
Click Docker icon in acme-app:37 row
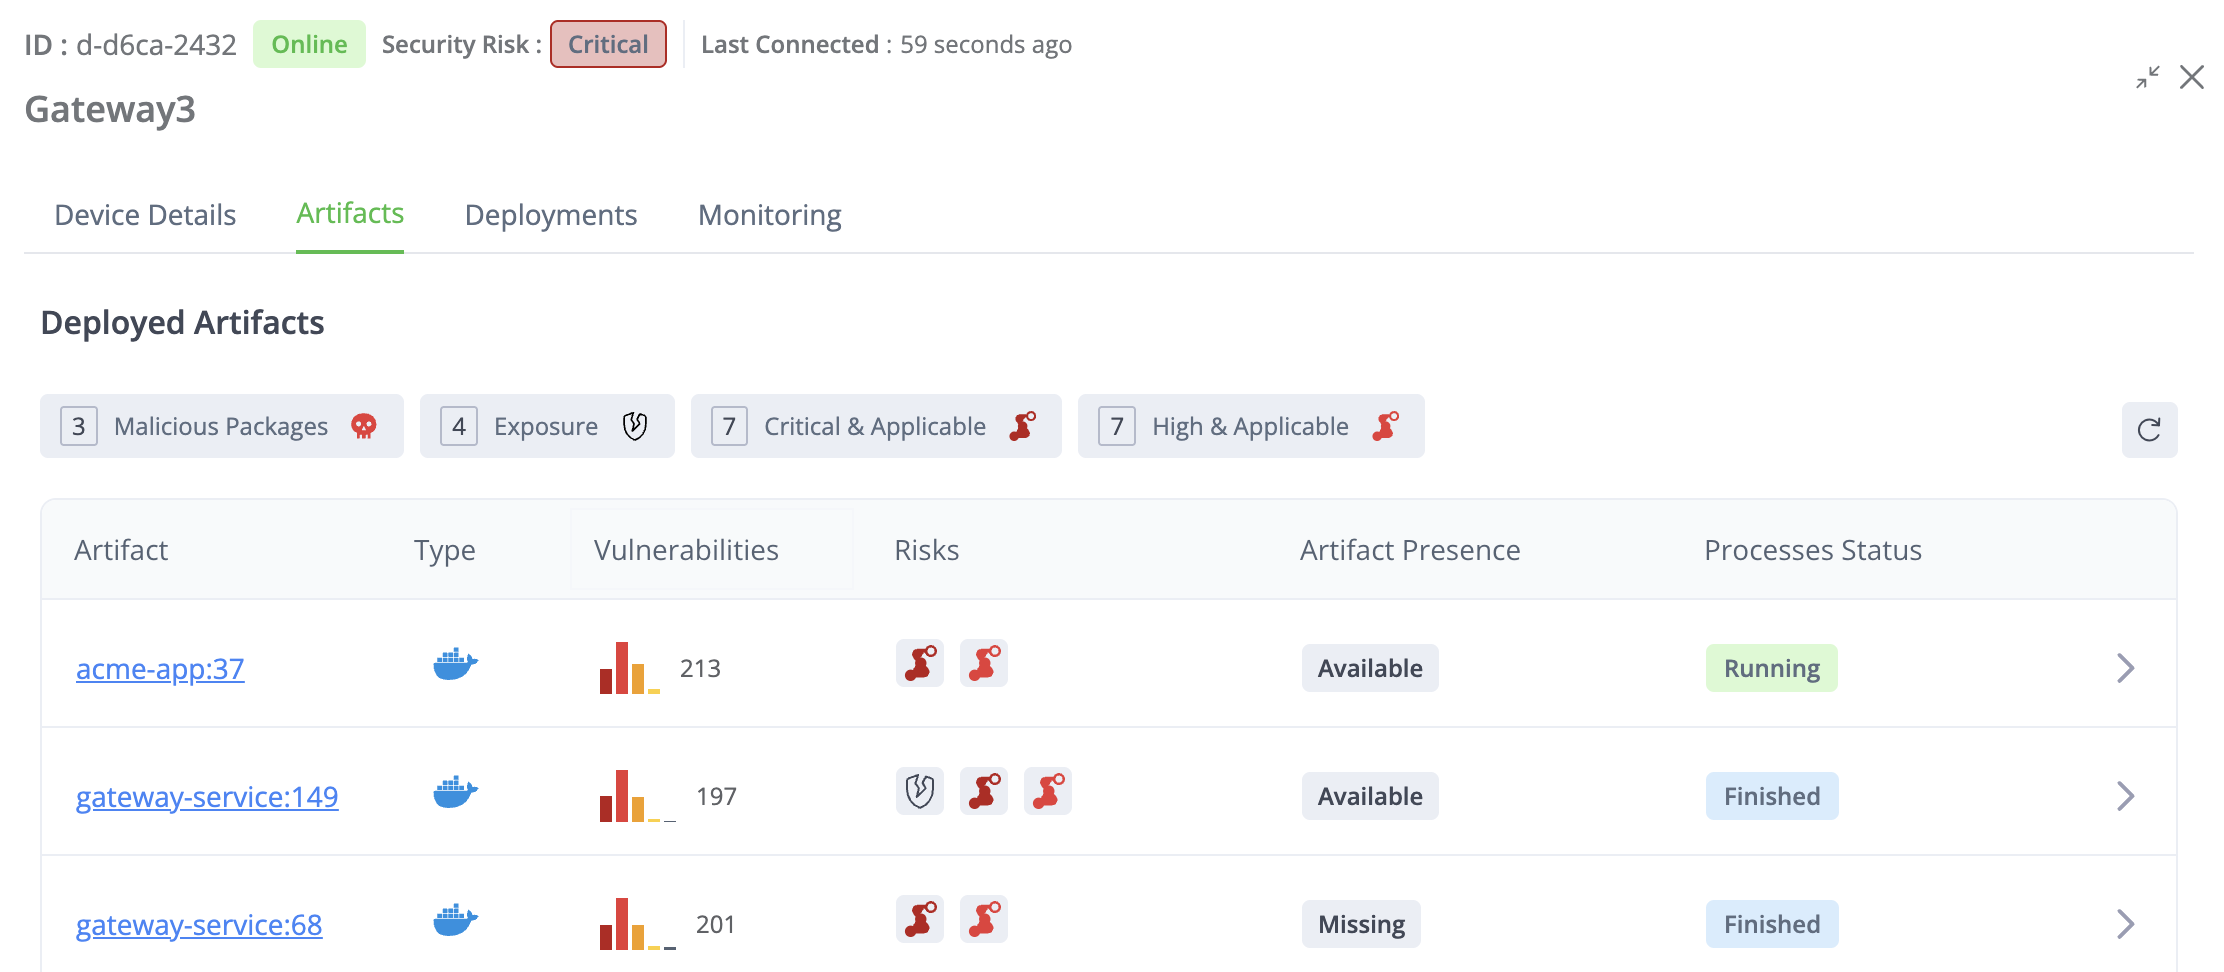point(455,665)
